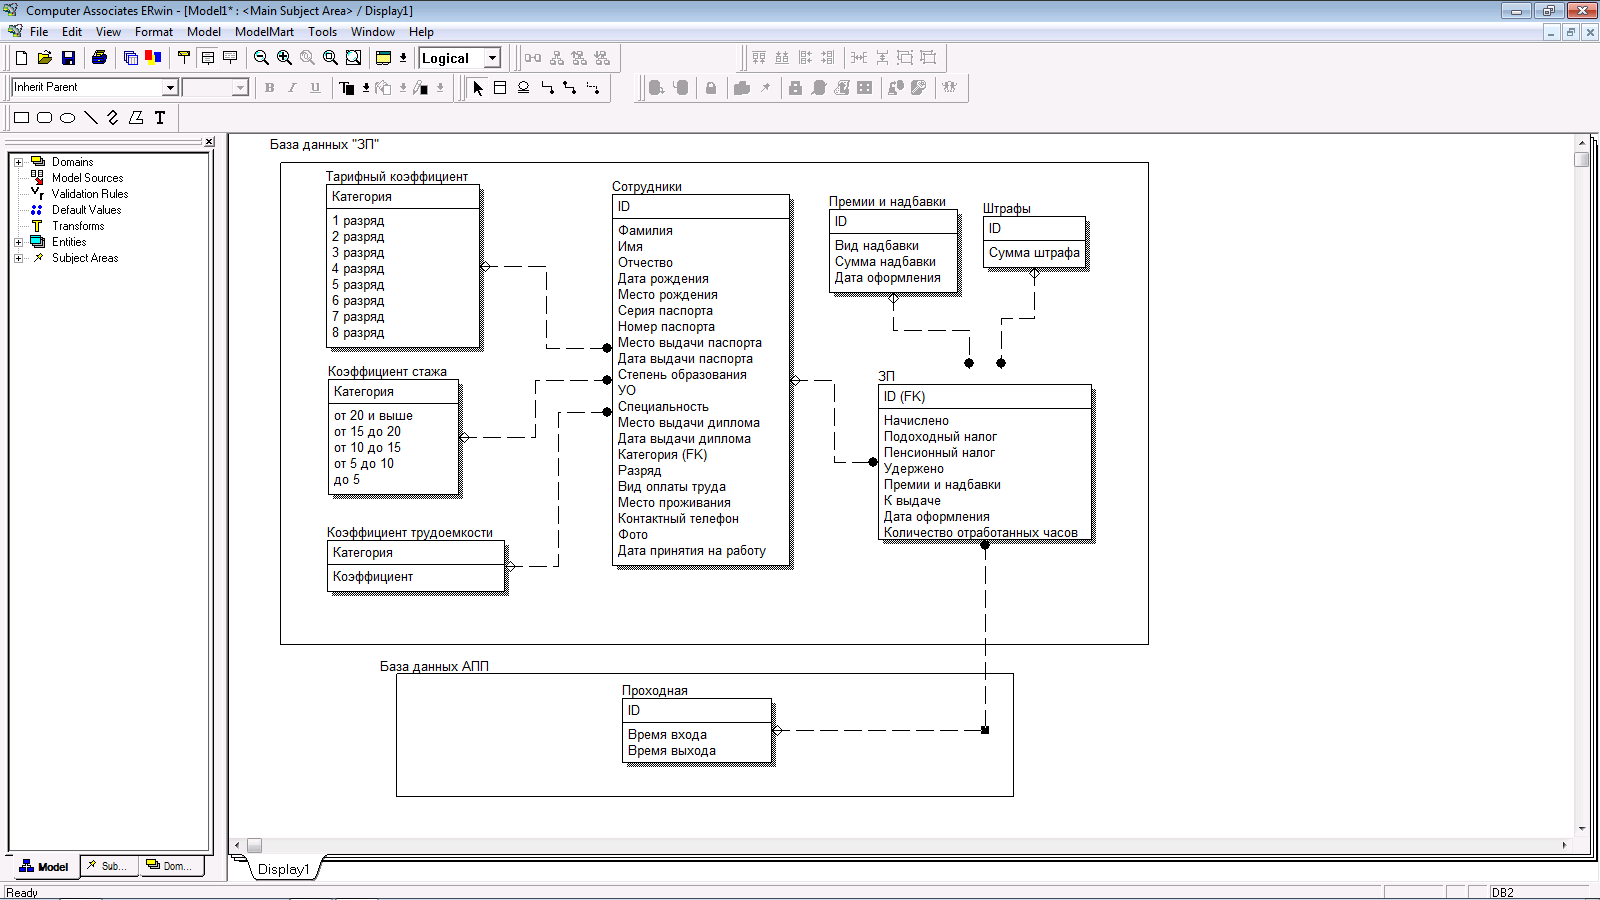Open the ModelMart menu
The height and width of the screenshot is (900, 1600).
pos(264,32)
